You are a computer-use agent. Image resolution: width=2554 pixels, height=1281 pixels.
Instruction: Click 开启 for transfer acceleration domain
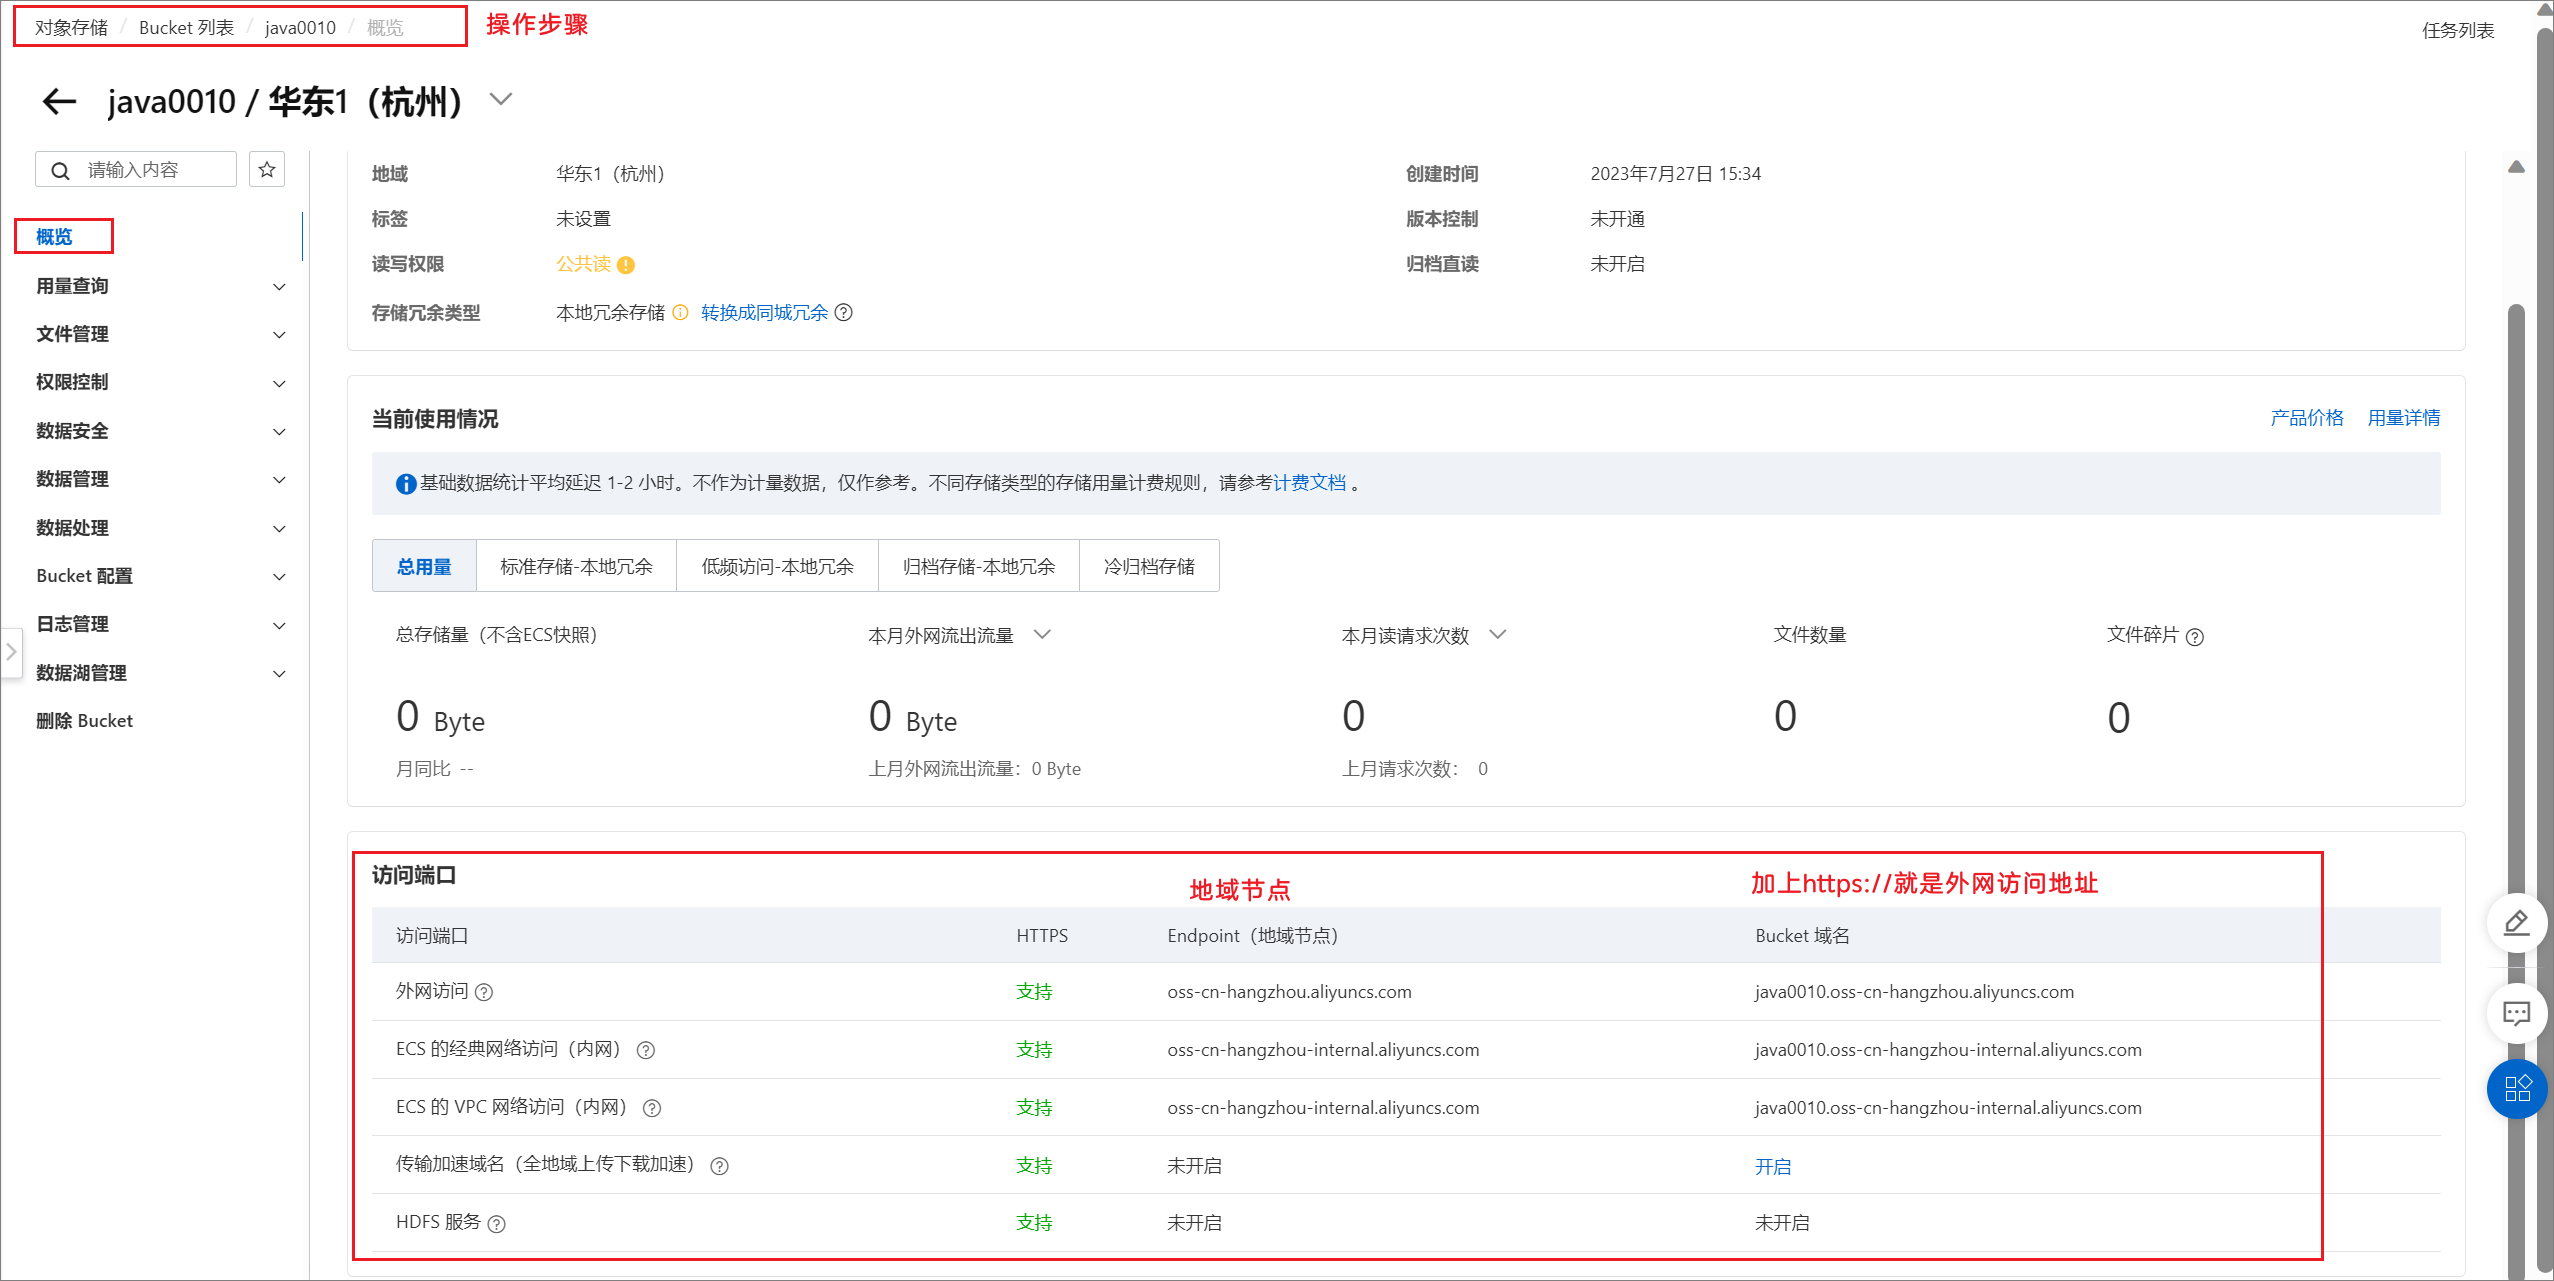click(x=1773, y=1166)
